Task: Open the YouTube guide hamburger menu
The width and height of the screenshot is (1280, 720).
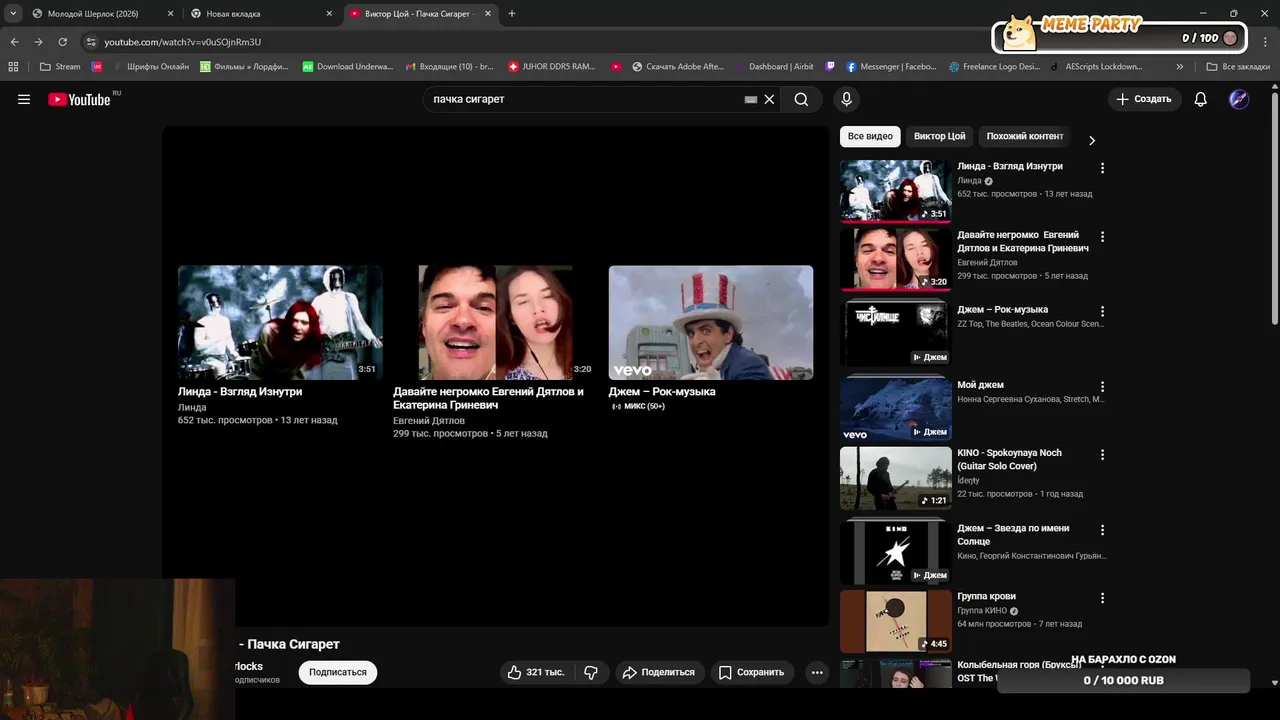Action: pyautogui.click(x=24, y=99)
